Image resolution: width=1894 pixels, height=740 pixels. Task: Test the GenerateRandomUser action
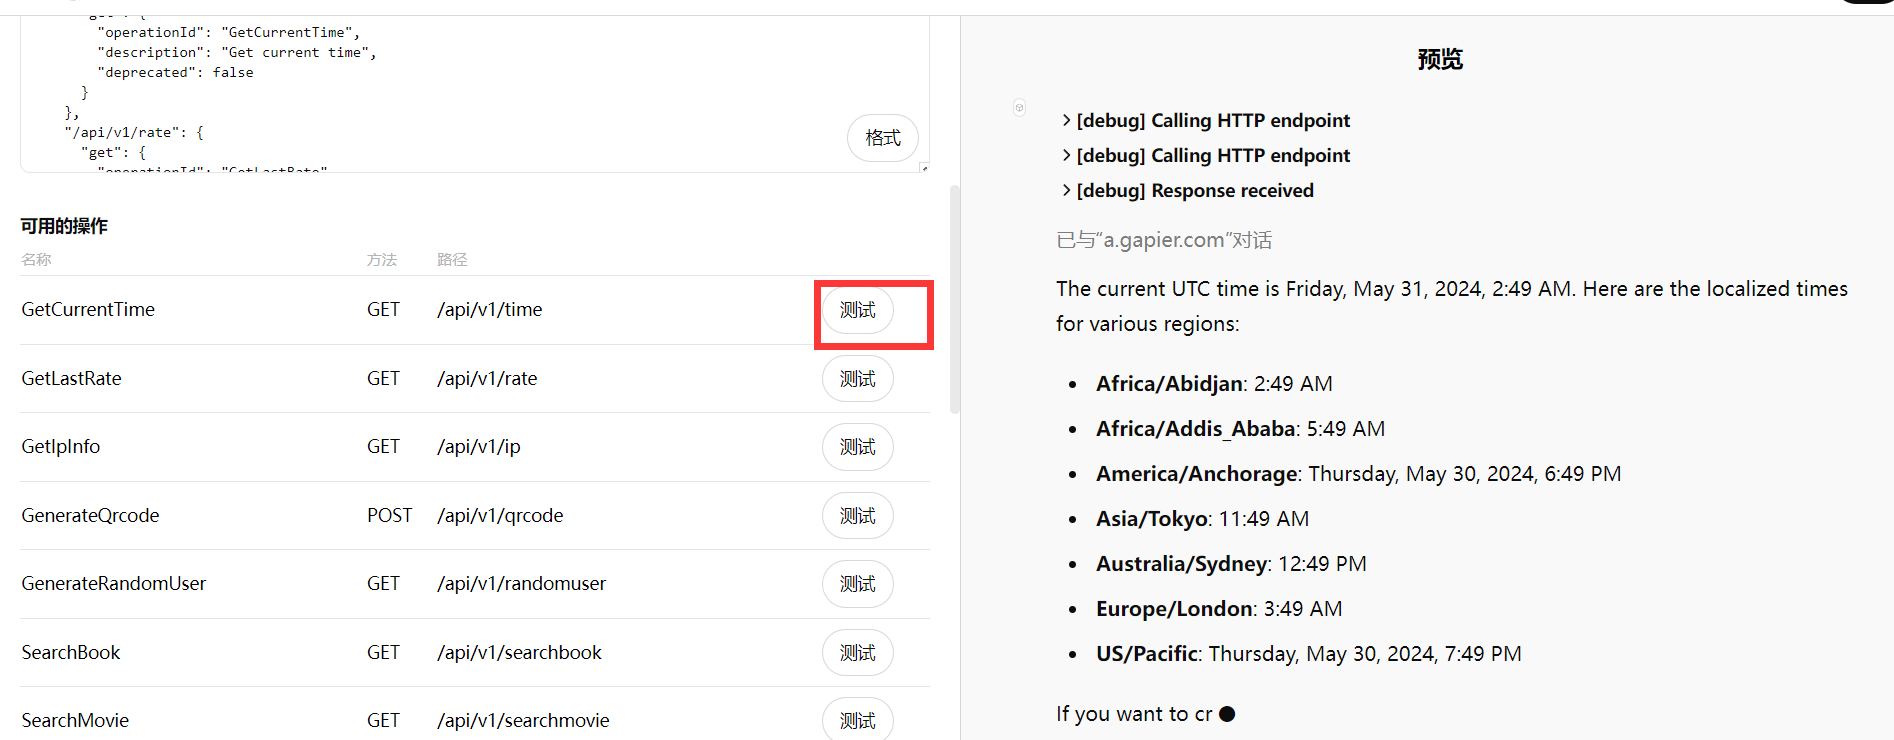tap(857, 584)
